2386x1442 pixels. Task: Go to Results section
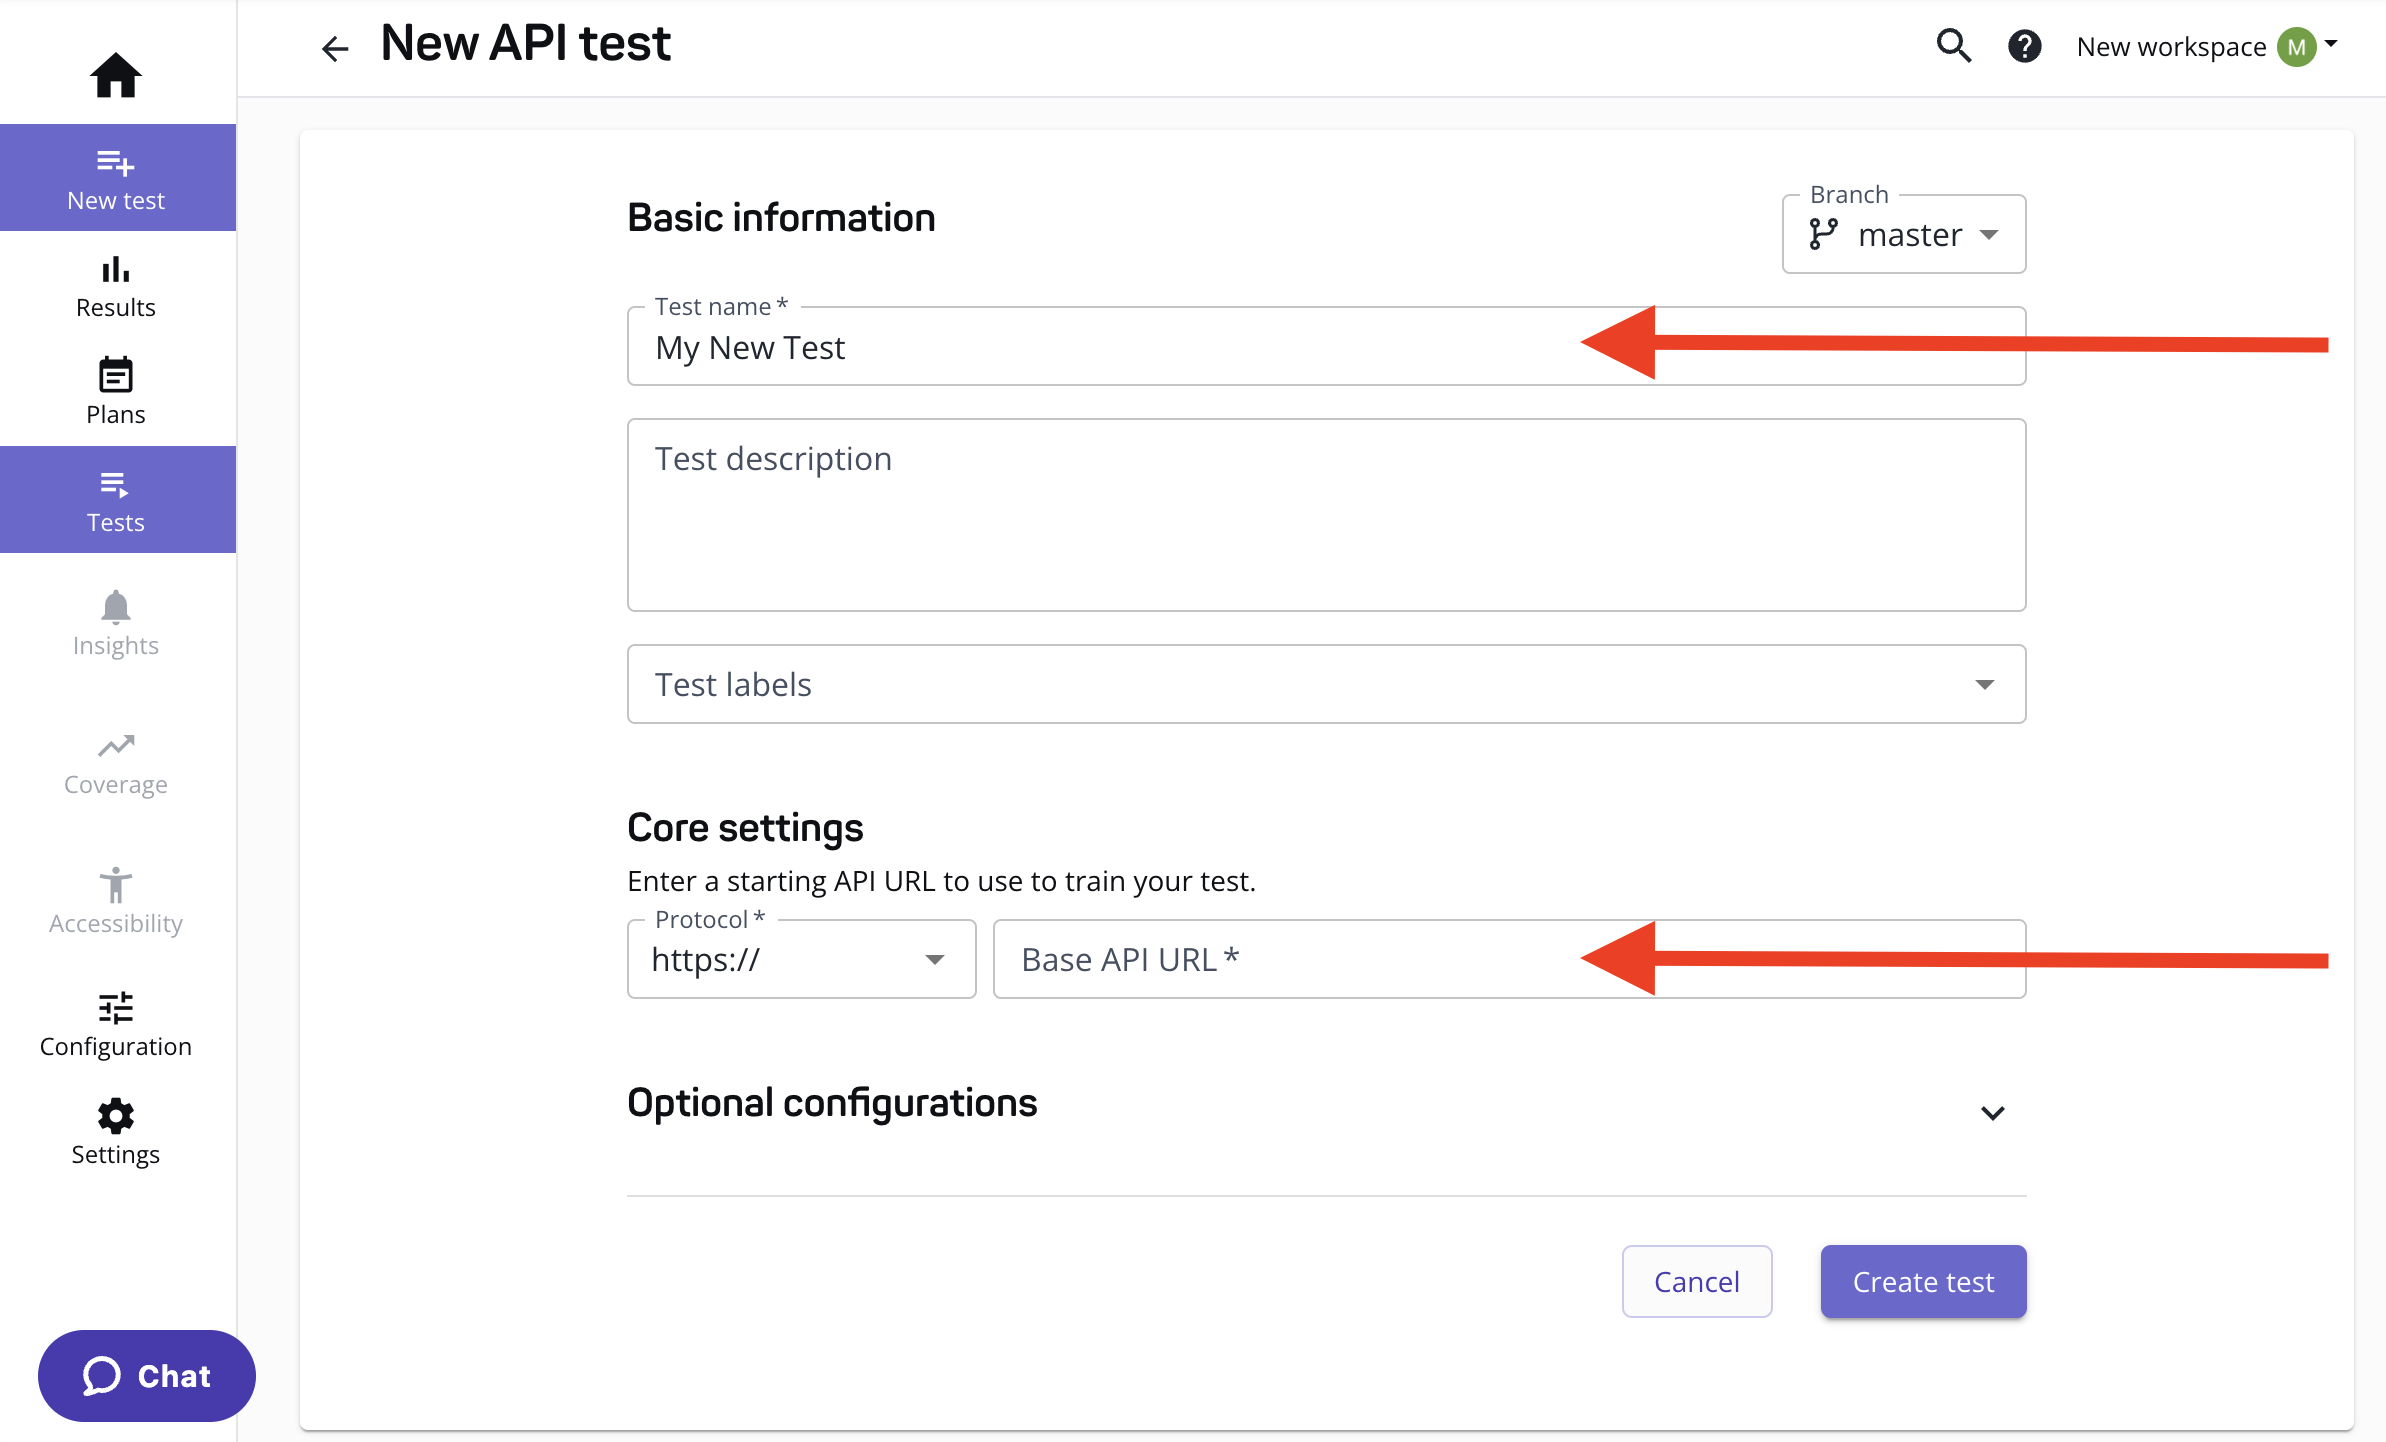coord(116,286)
